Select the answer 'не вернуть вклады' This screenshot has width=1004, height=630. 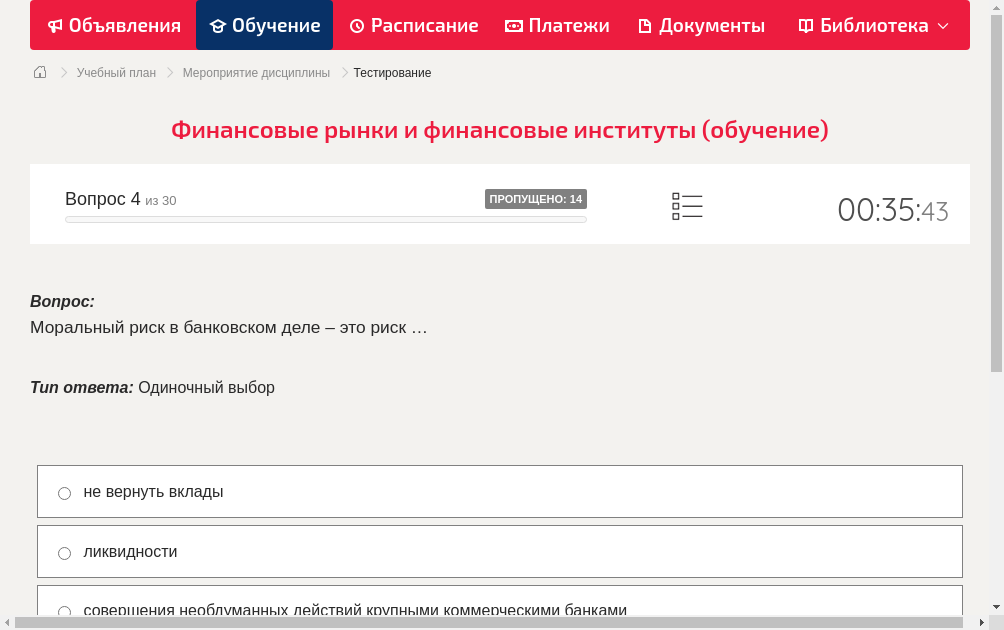click(x=65, y=493)
